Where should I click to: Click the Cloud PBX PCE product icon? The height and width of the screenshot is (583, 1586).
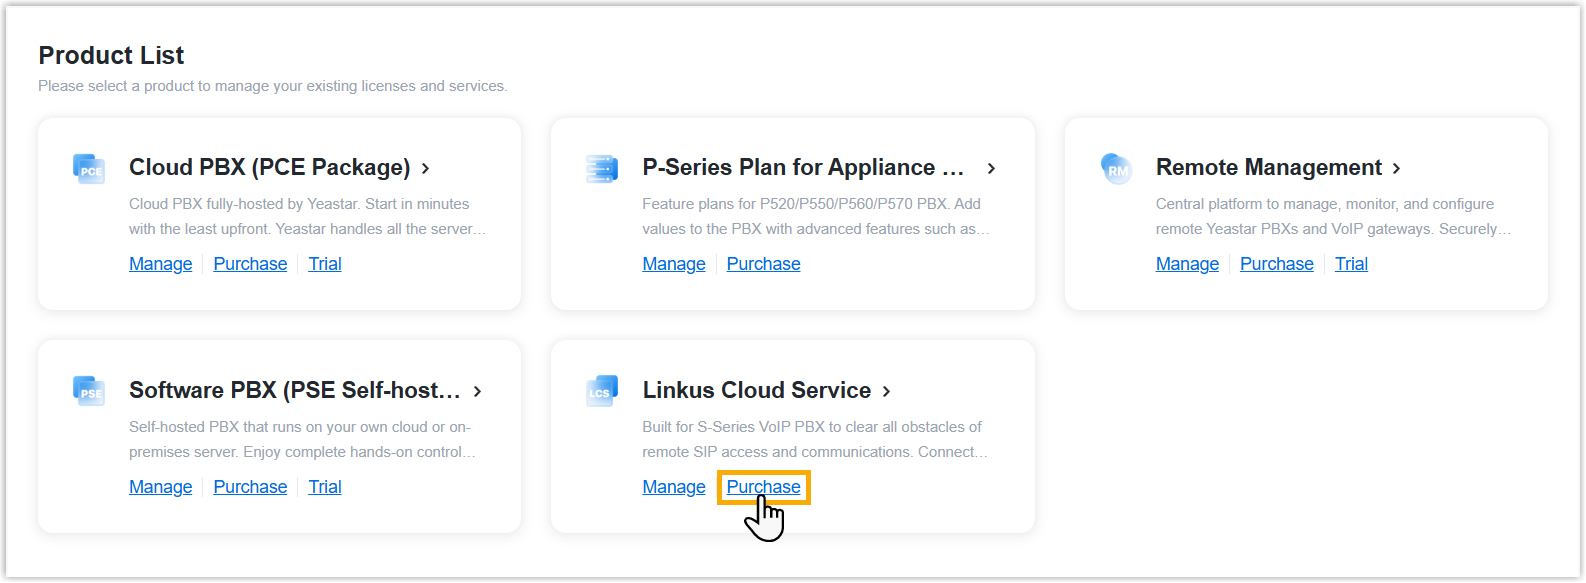coord(89,169)
